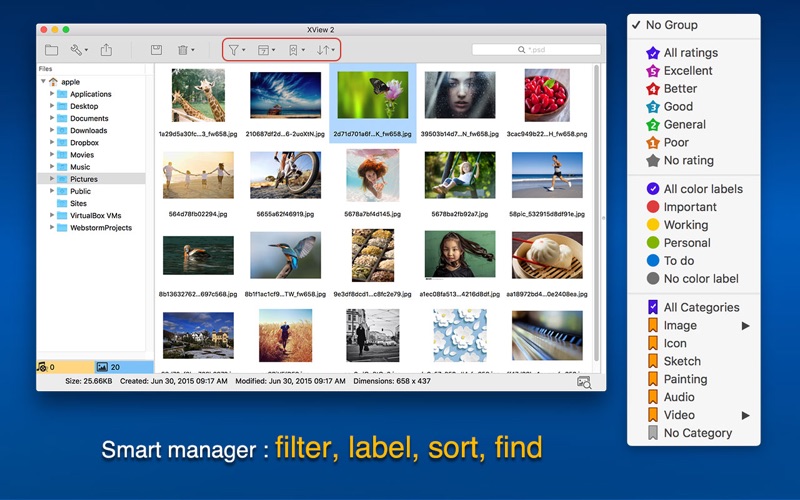
Task: Click the images count tab showing 20
Action: coord(124,367)
